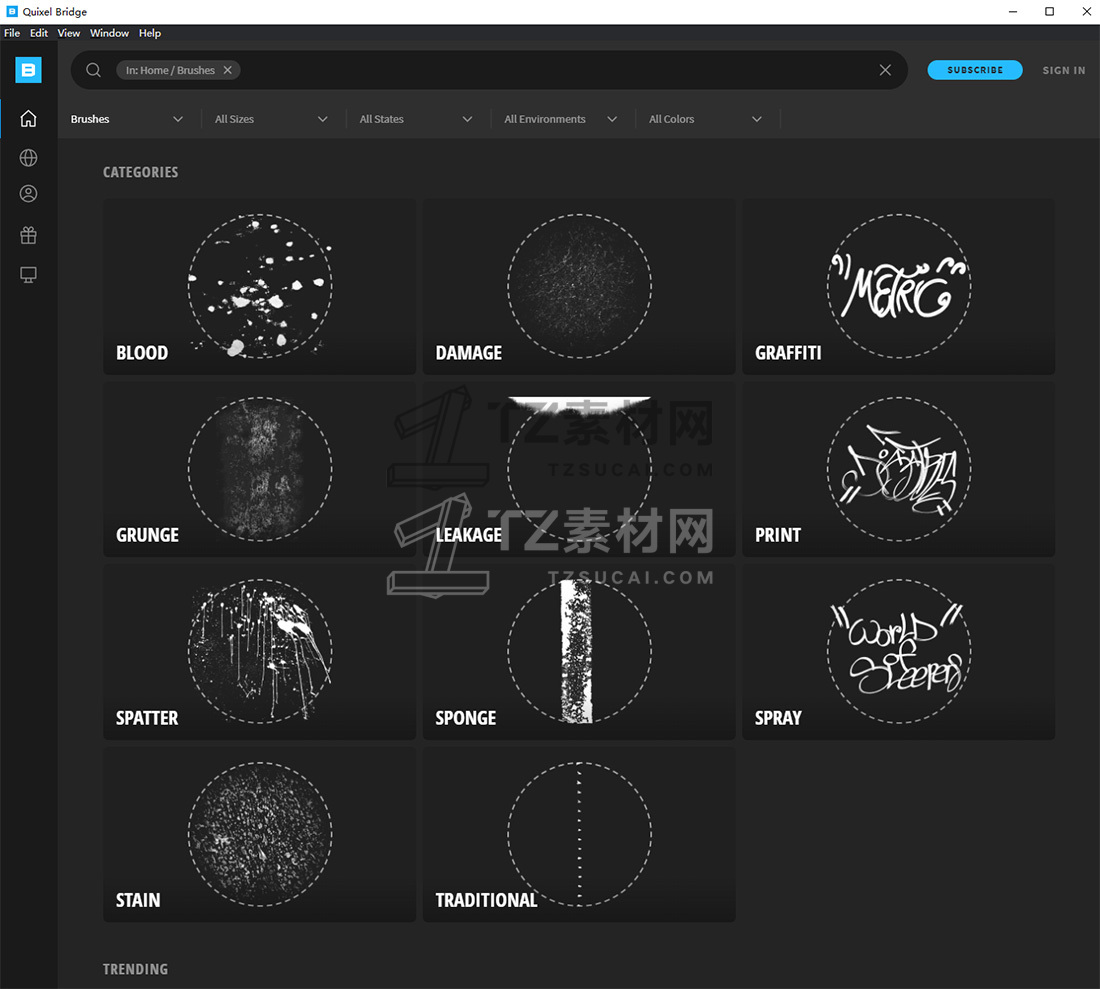Open the Blood brush category
Viewport: 1100px width, 989px height.
(260, 286)
